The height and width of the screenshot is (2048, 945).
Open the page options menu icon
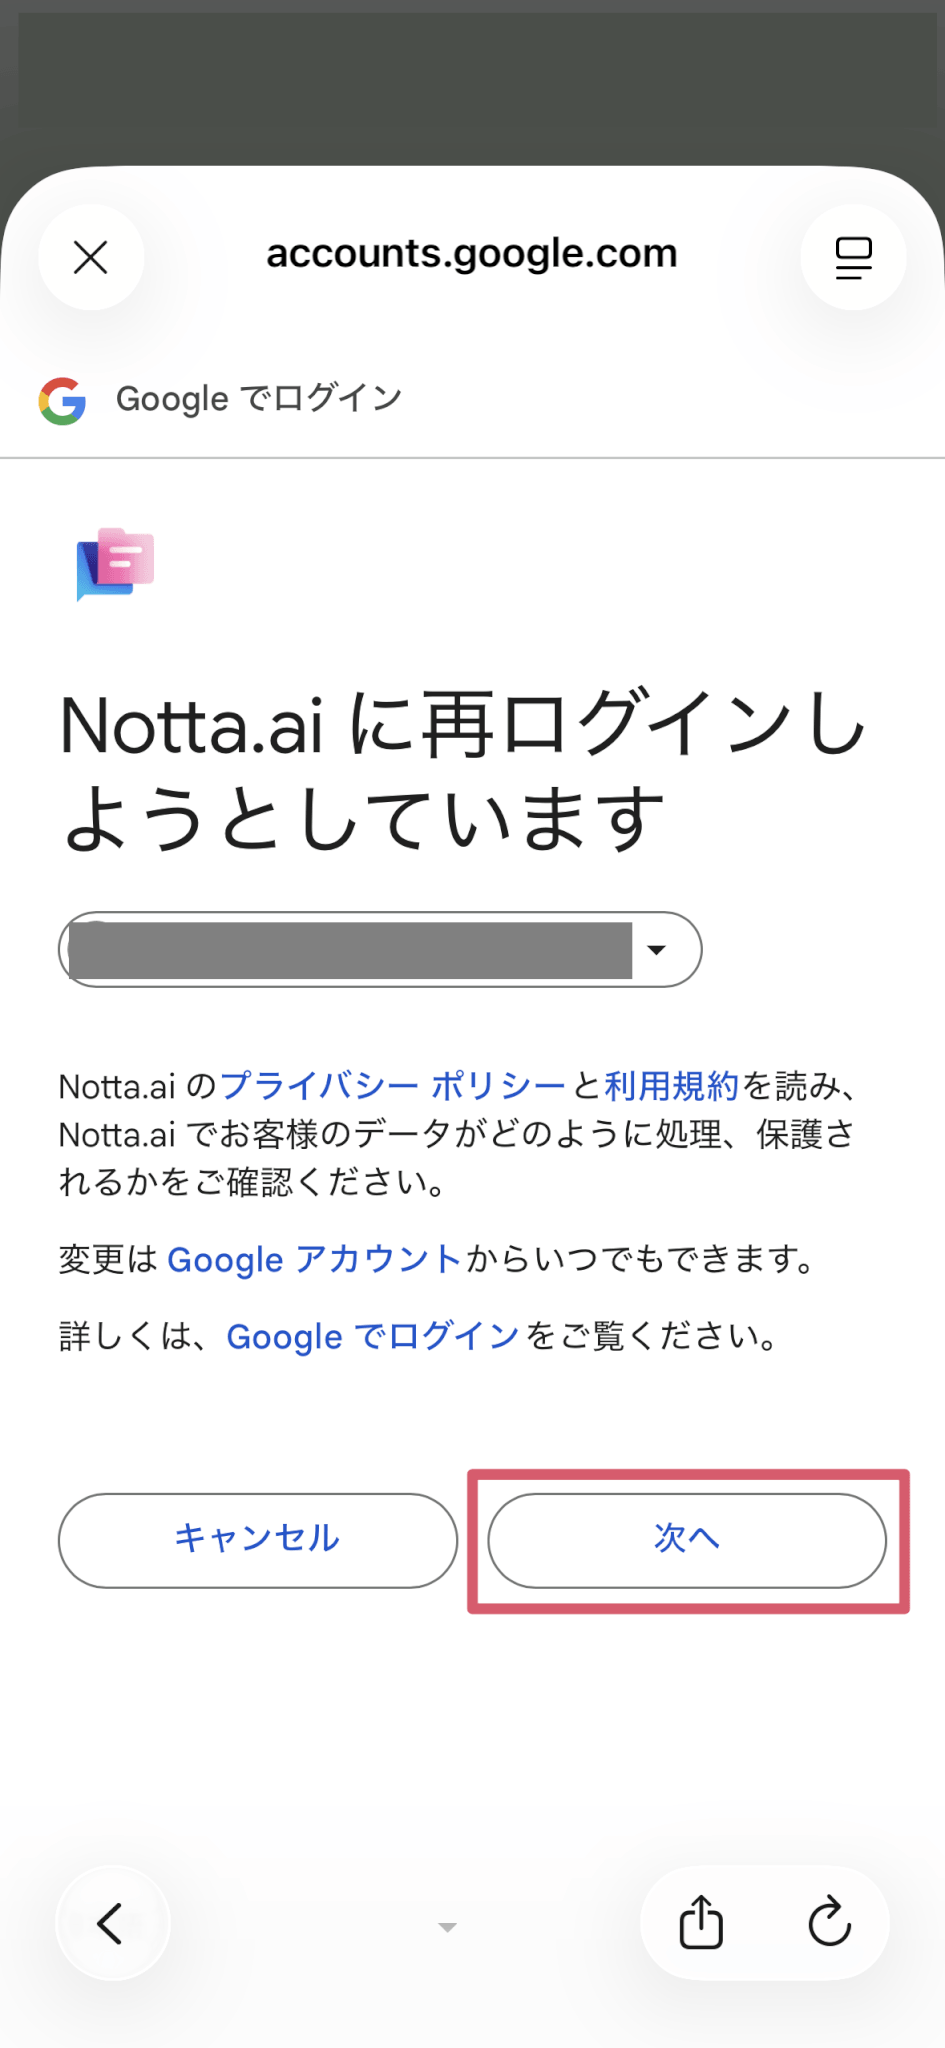853,258
